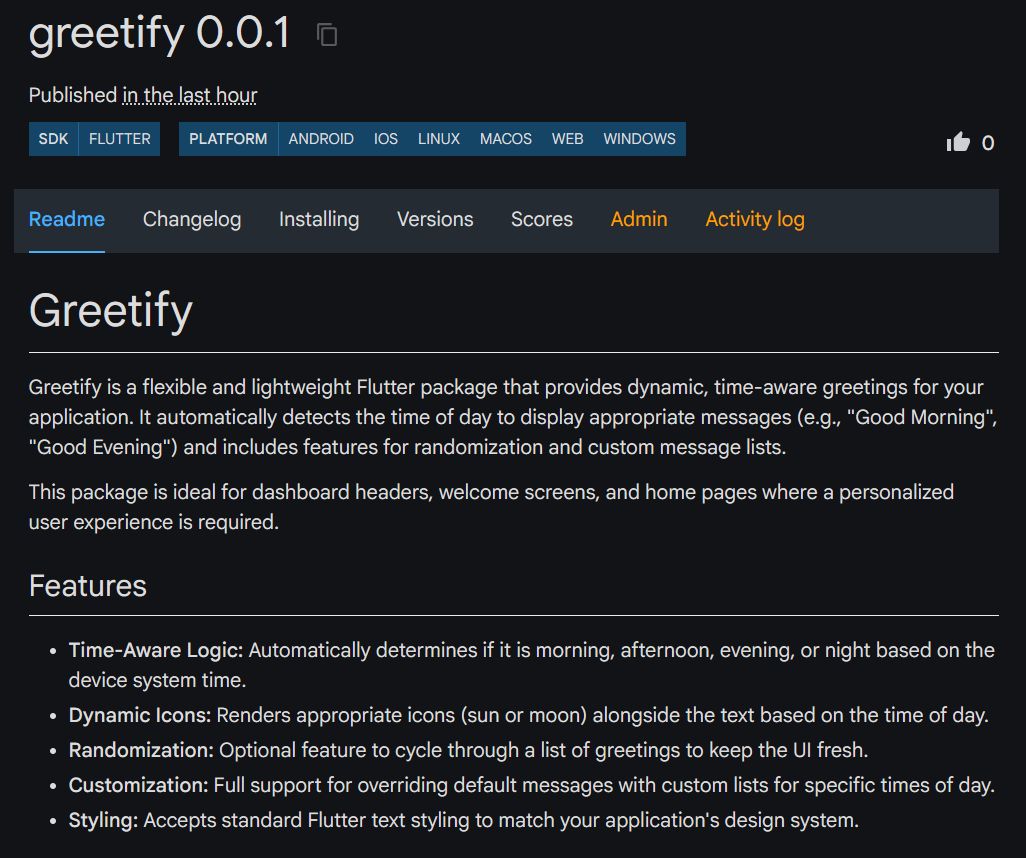The image size is (1026, 858).
Task: Click the Greetify readme heading
Action: pyautogui.click(x=111, y=310)
